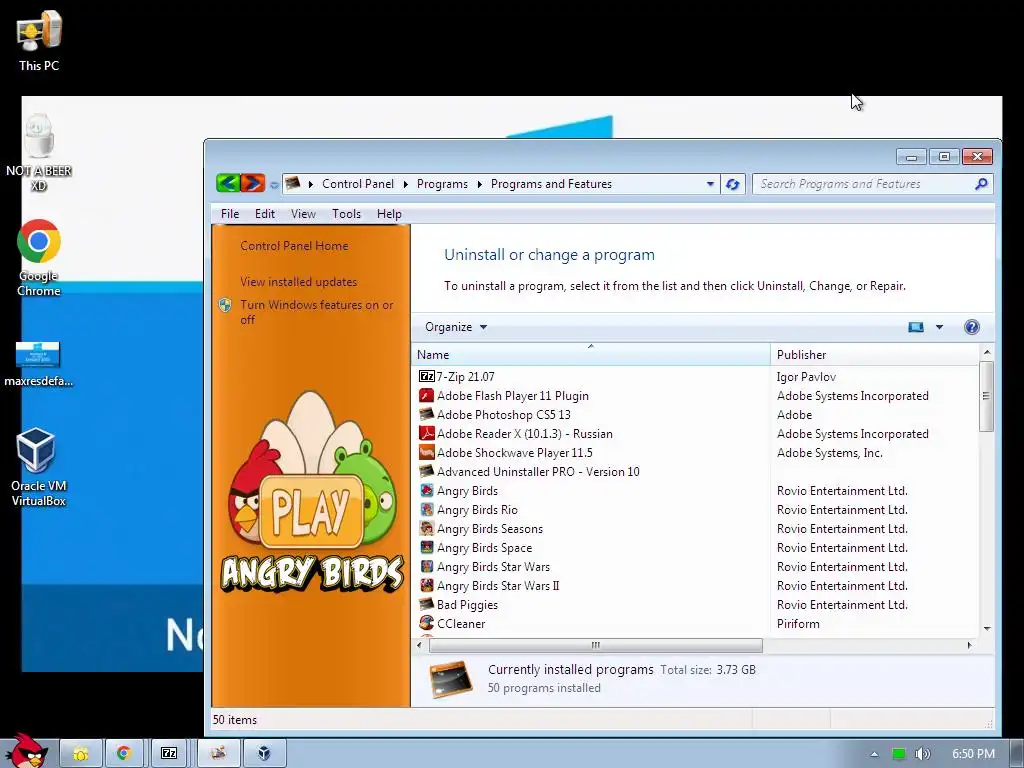This screenshot has width=1024, height=768.
Task: Select the Adobe Shockwave Player 11.5 icon
Action: pos(426,452)
